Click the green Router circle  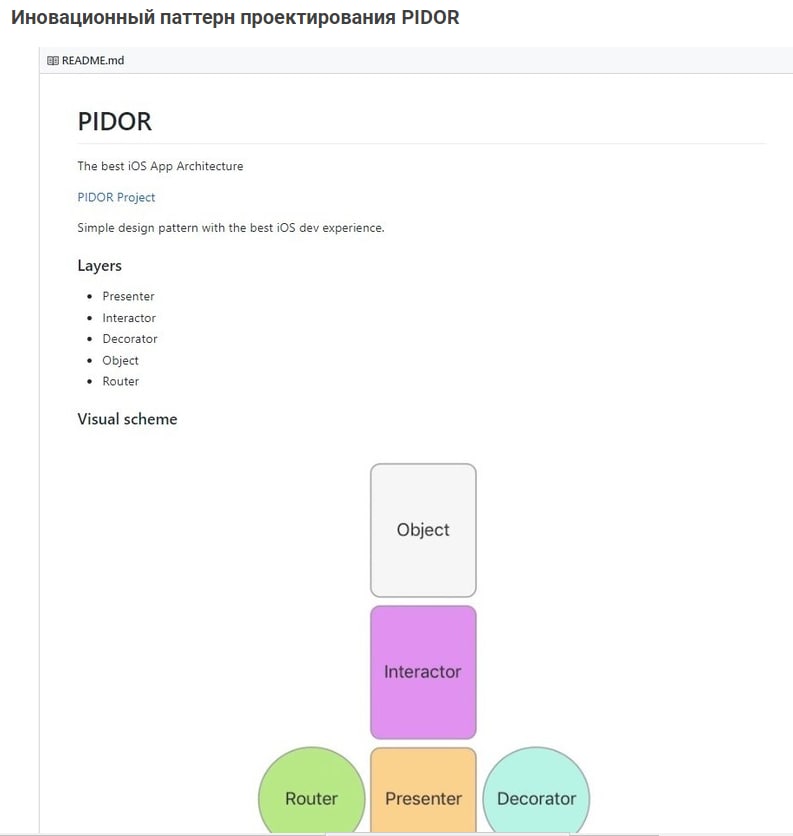click(x=311, y=798)
